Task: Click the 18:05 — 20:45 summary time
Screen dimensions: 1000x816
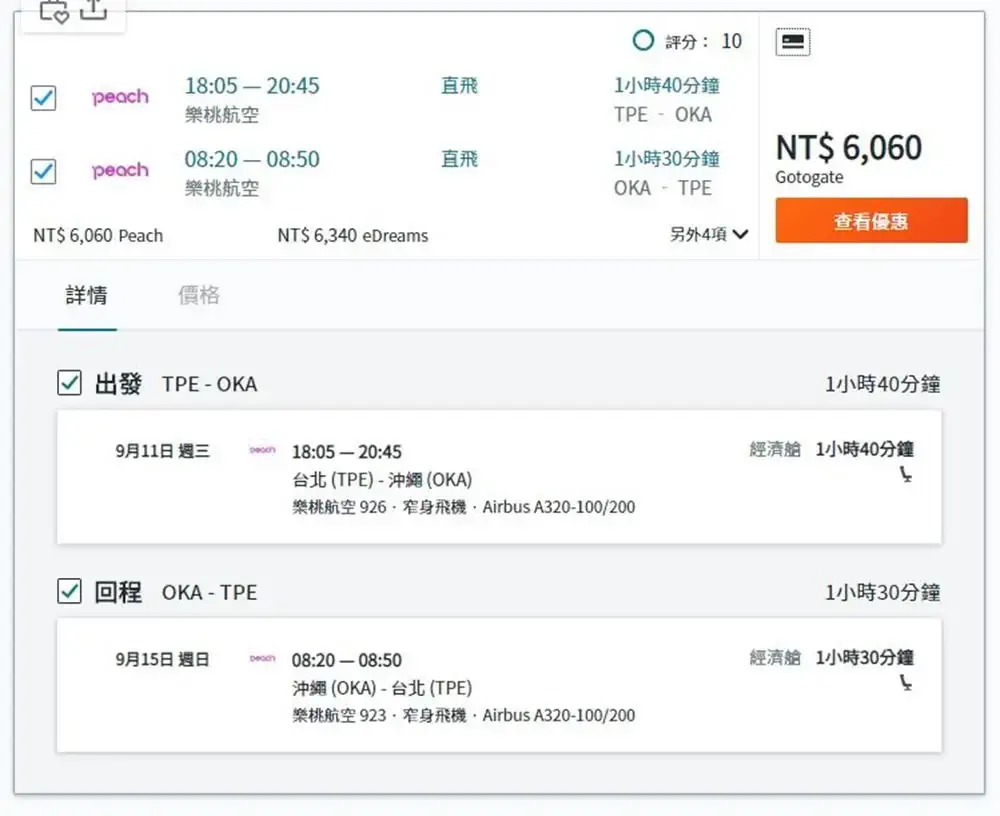Action: [x=252, y=85]
